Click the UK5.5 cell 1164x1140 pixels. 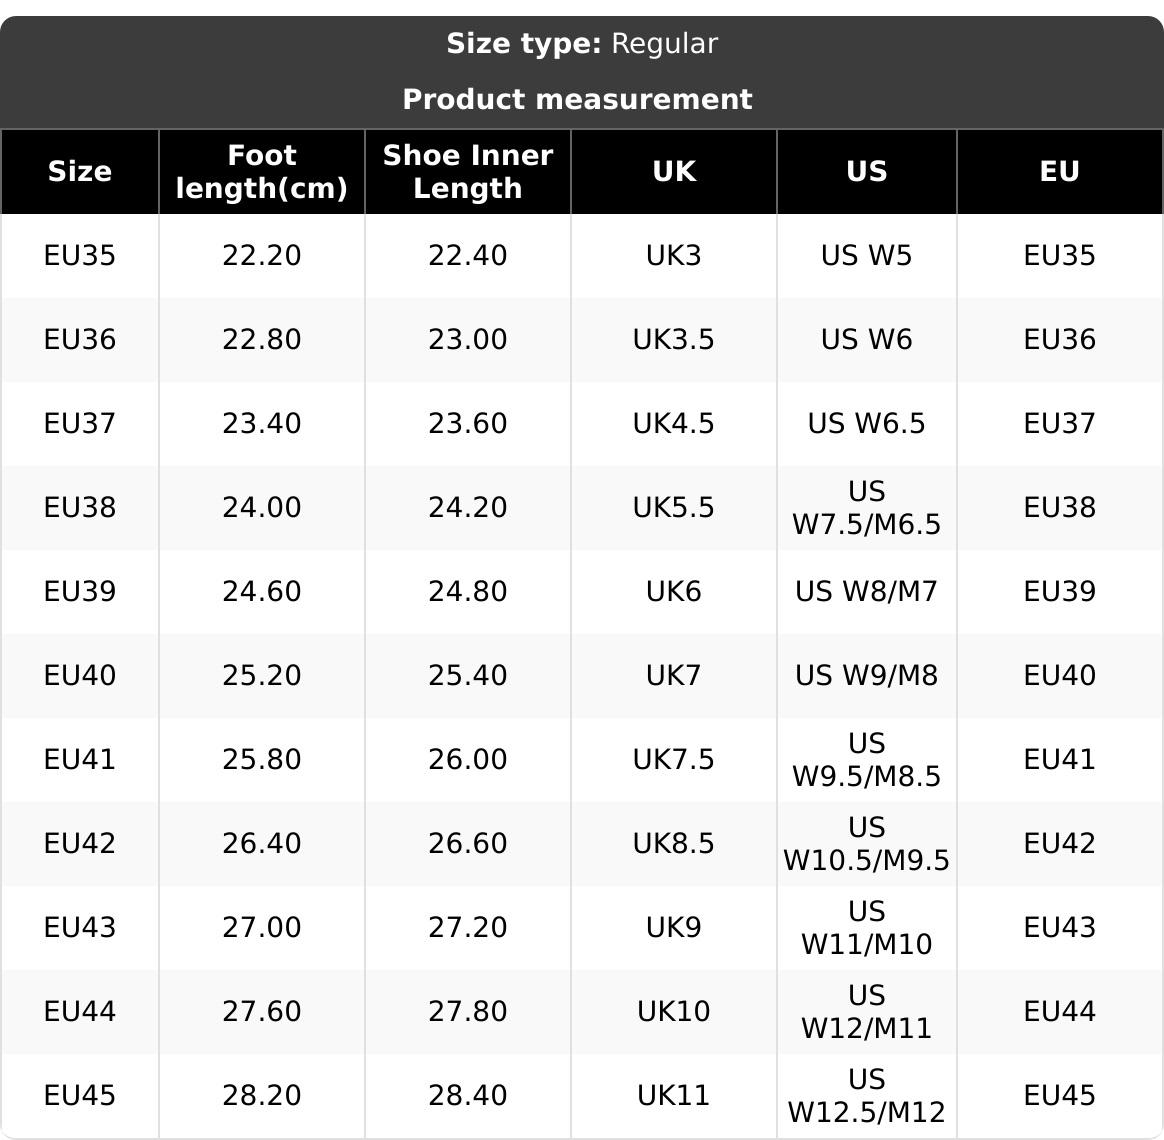click(x=674, y=508)
